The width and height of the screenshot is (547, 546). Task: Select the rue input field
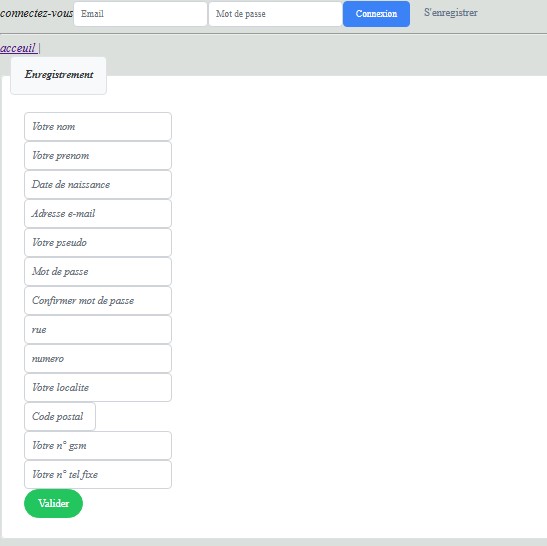pos(98,329)
